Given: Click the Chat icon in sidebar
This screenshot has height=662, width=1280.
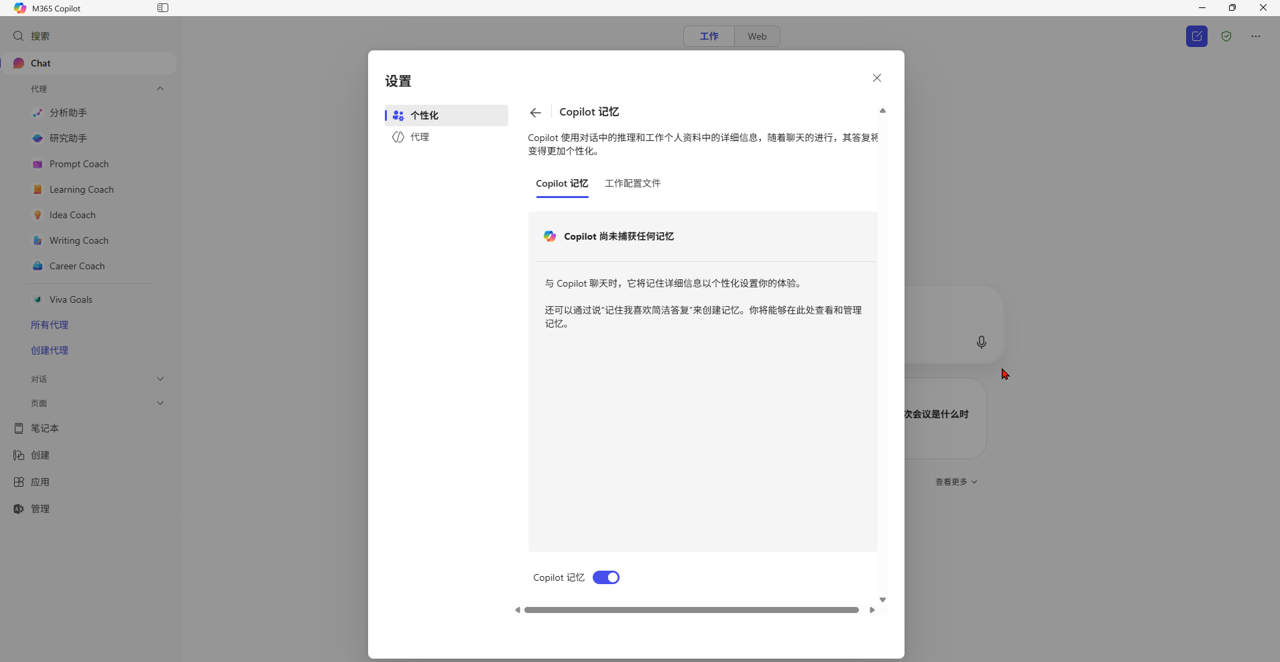Looking at the screenshot, I should (18, 63).
